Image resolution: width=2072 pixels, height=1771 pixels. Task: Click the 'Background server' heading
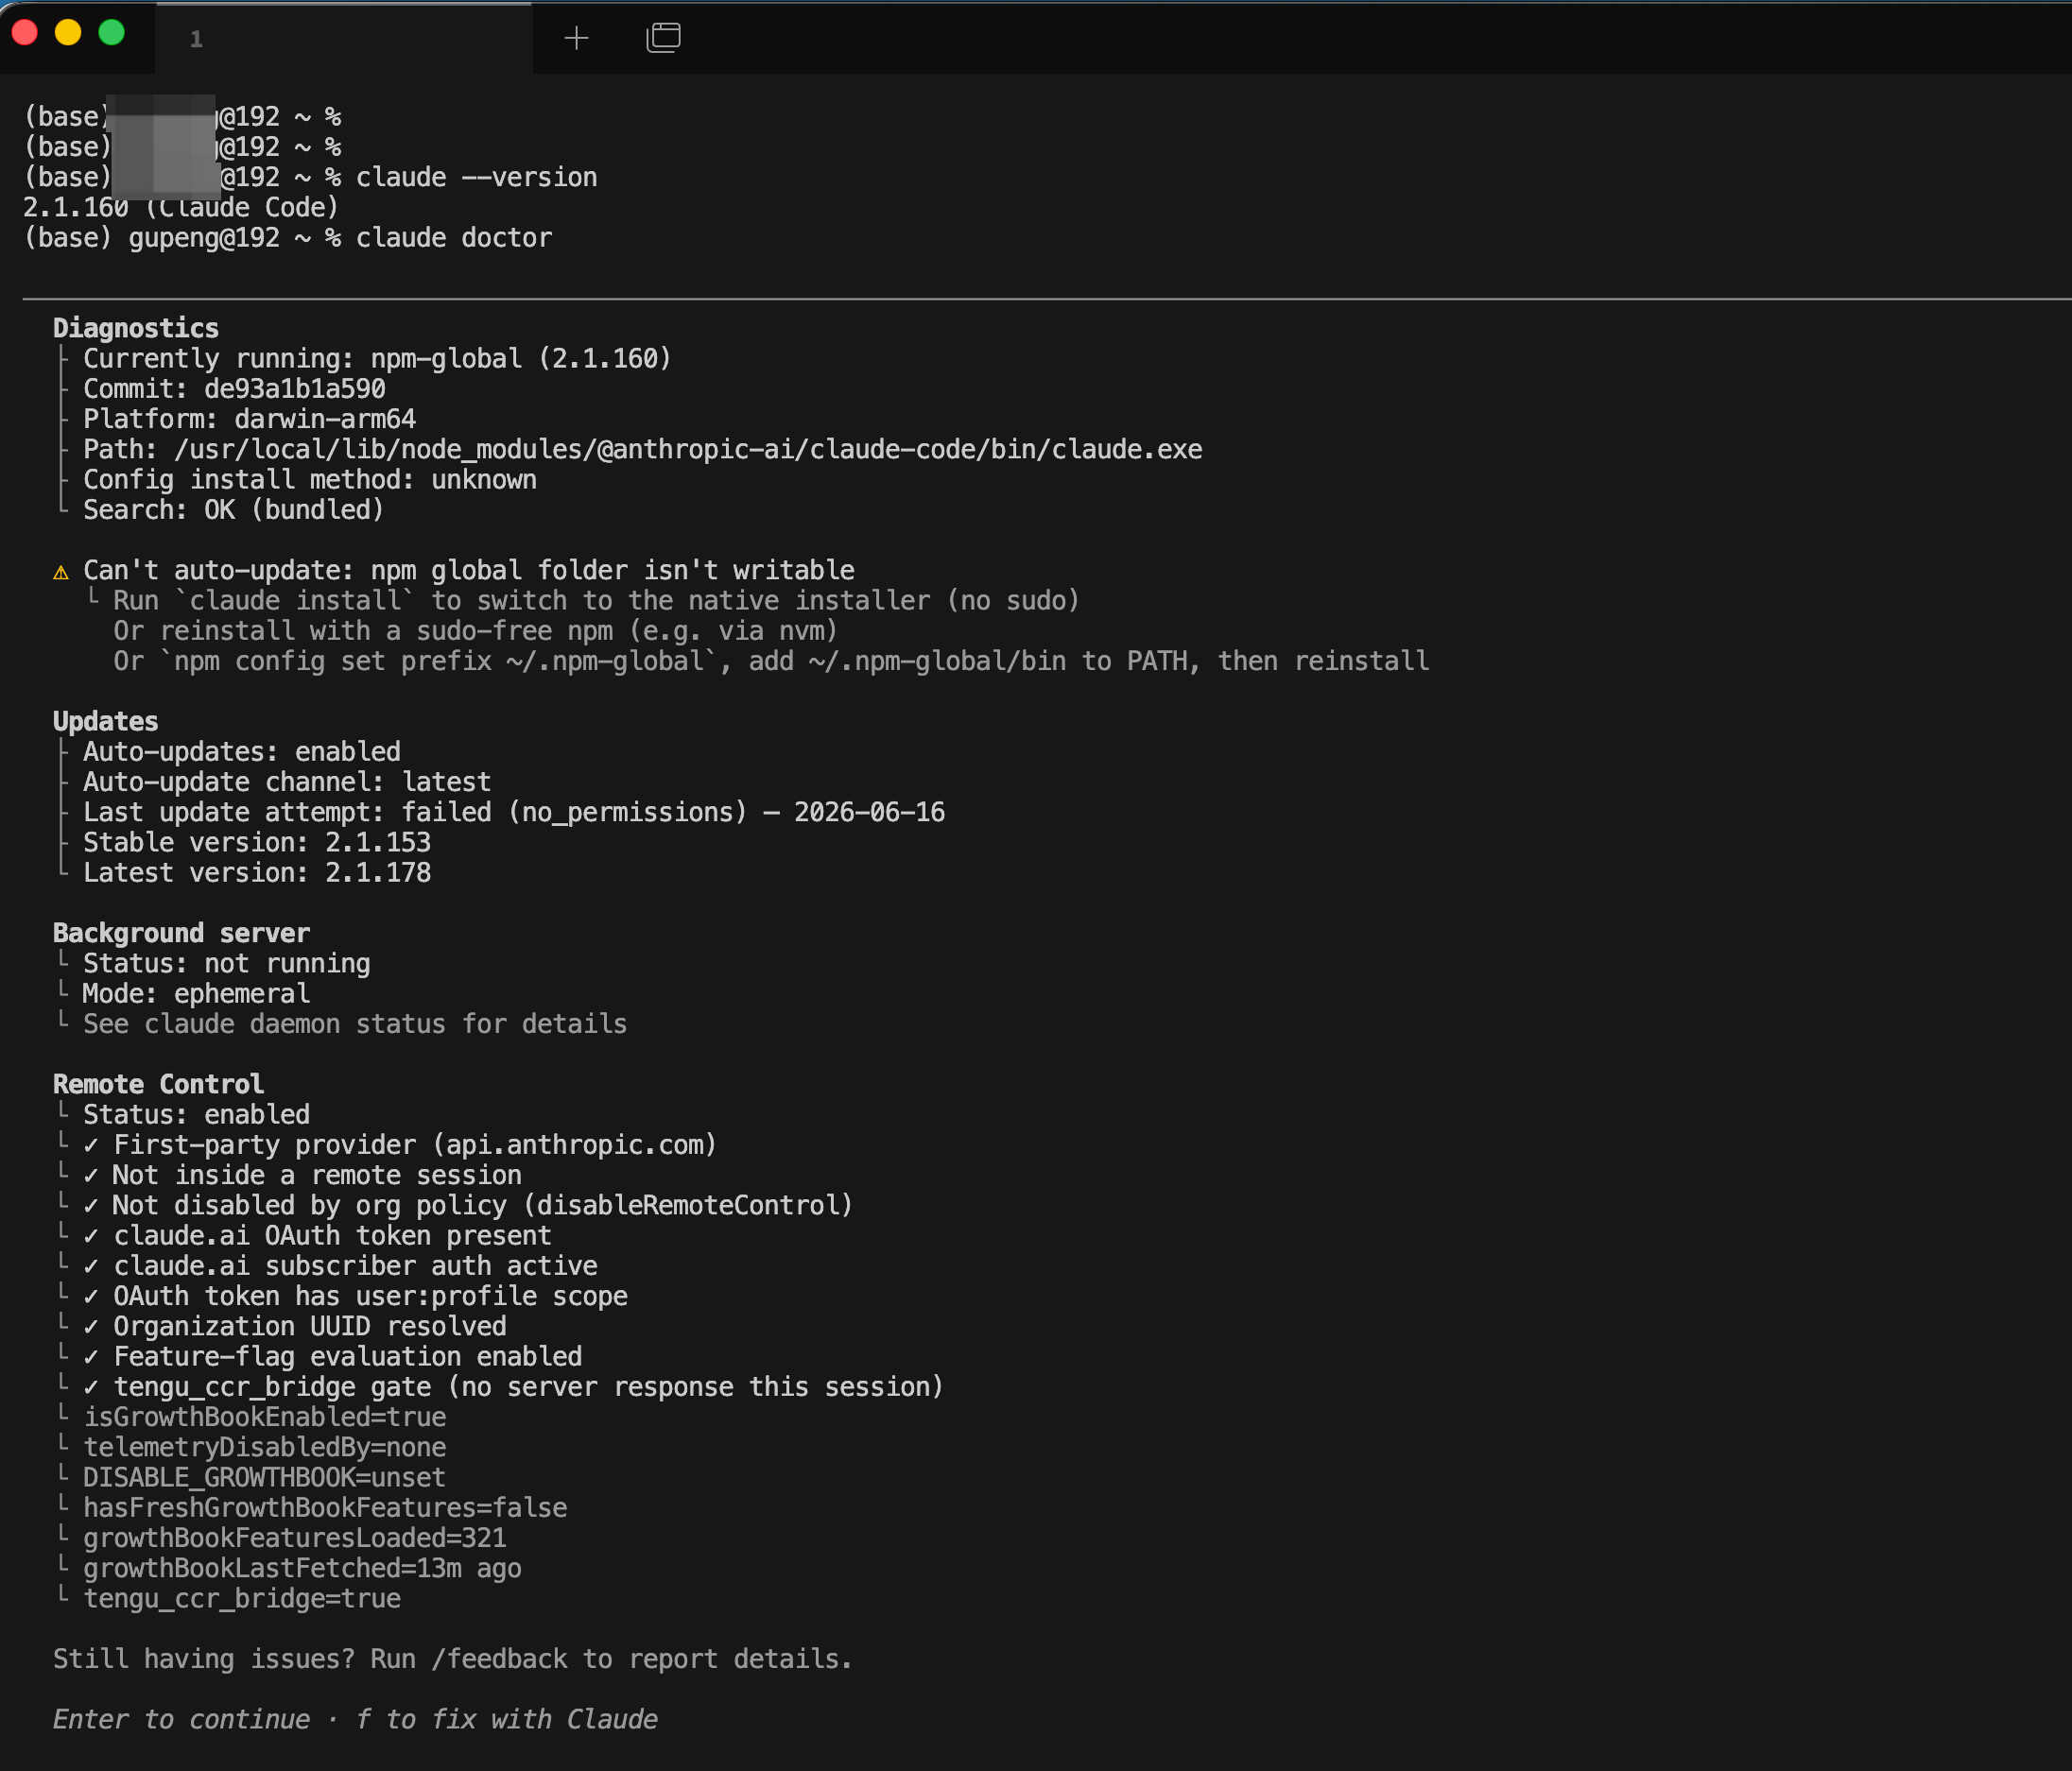pyautogui.click(x=182, y=933)
